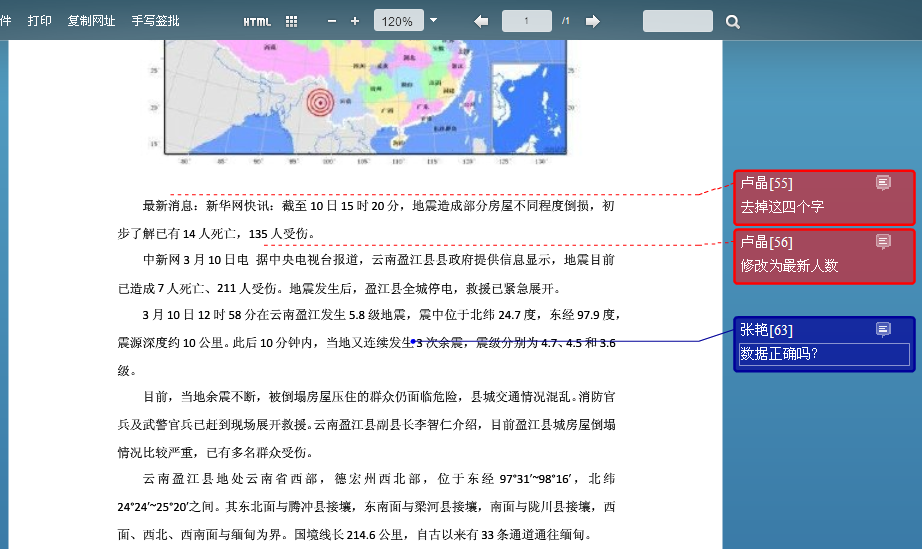Click the 120% zoom percentage box
Viewport: 922px width, 549px height.
(398, 21)
